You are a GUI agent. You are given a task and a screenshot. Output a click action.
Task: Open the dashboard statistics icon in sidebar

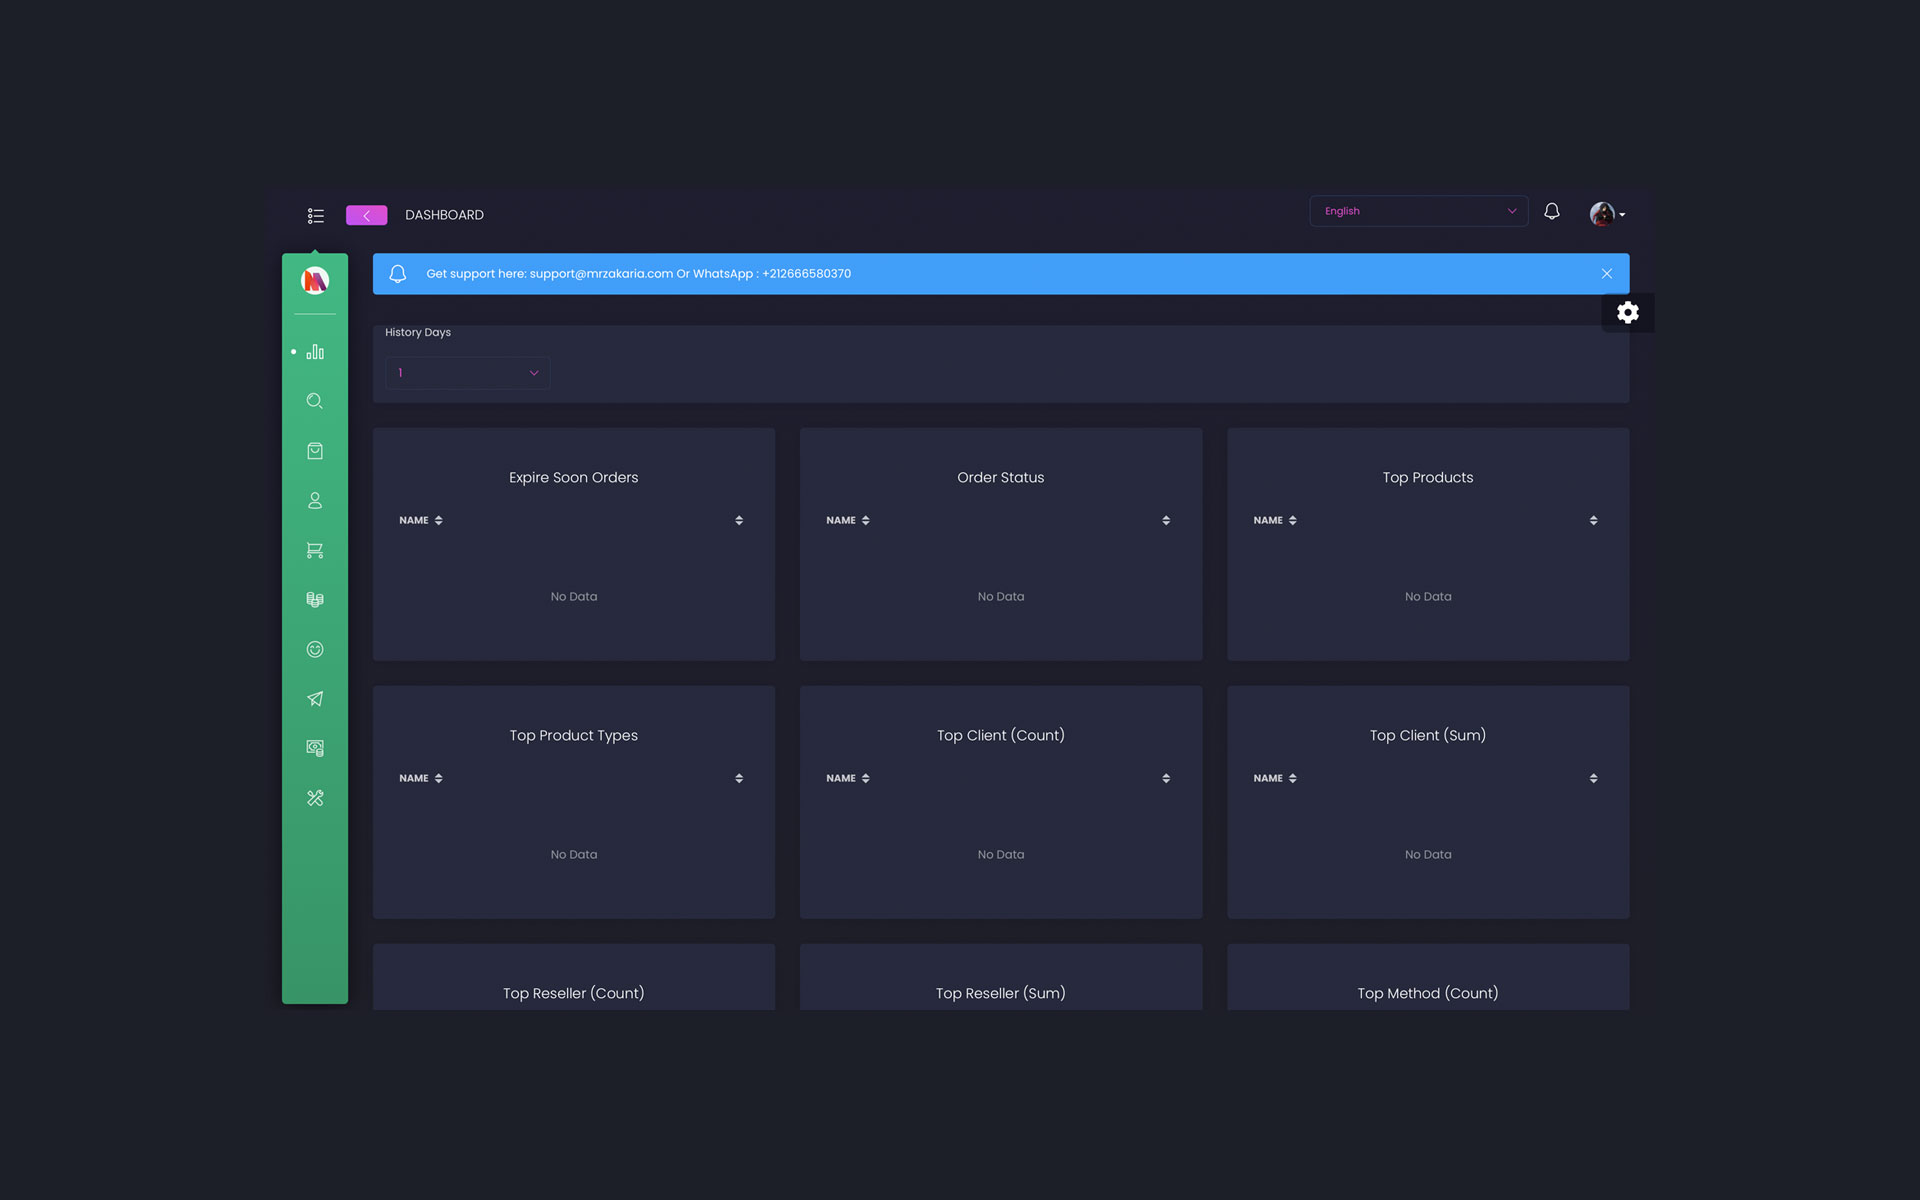(x=315, y=351)
